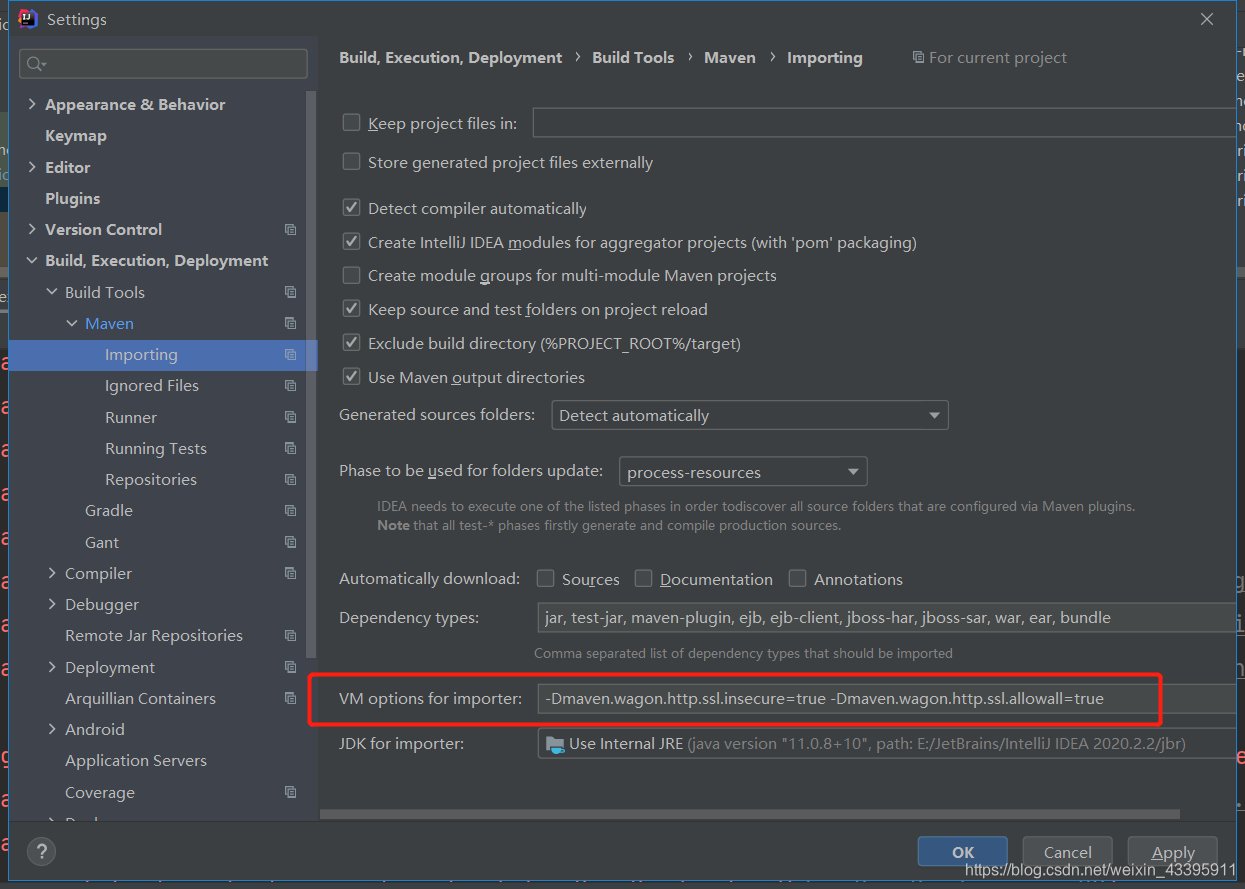Click the IntelliJ IDEA logo in title bar
This screenshot has height=889, width=1245.
28,18
